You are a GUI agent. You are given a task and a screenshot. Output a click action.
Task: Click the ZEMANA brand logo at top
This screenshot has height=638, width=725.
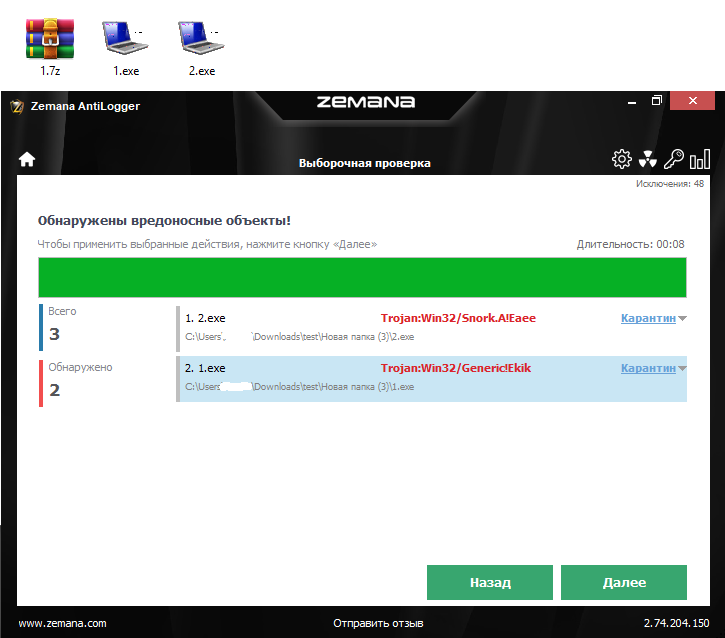(365, 102)
